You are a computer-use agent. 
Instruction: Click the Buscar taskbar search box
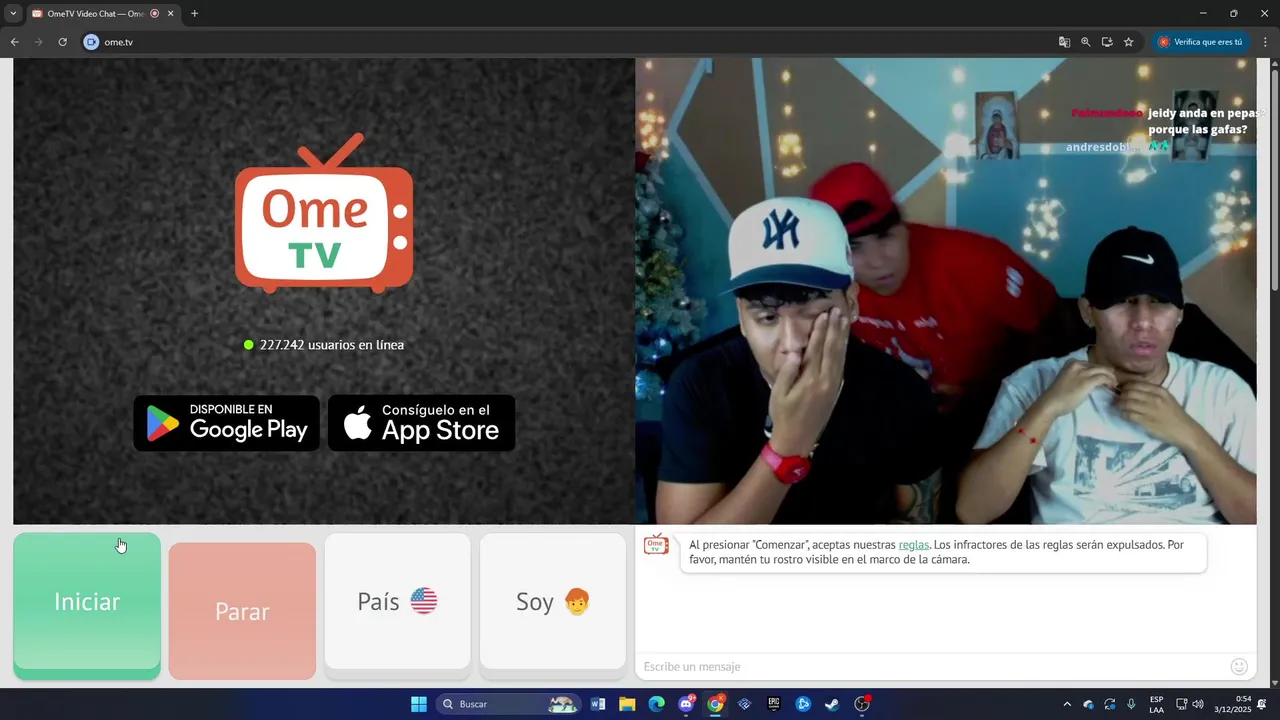click(508, 704)
